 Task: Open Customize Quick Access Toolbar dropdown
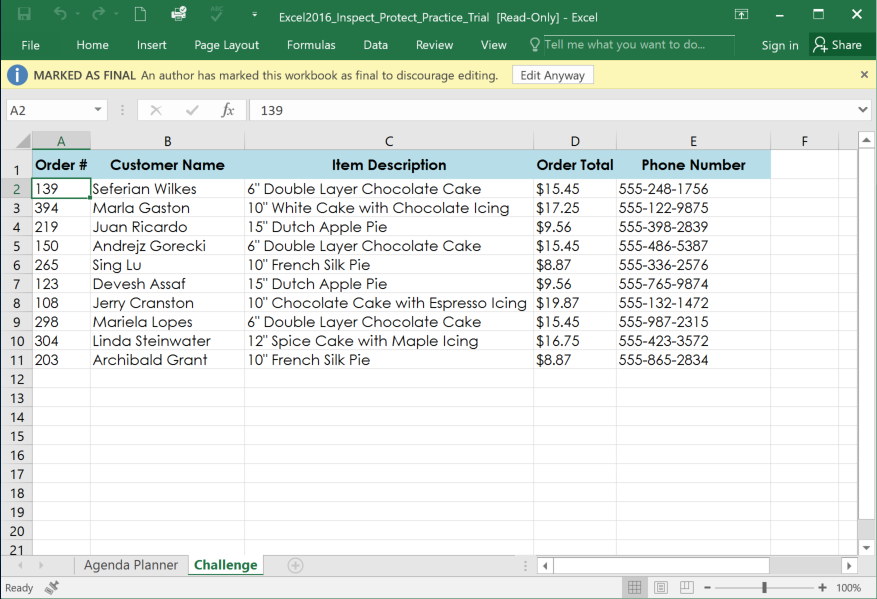(x=255, y=15)
